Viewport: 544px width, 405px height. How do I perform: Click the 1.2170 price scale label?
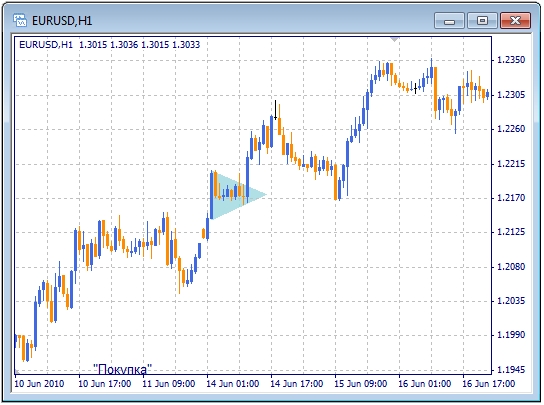click(511, 198)
